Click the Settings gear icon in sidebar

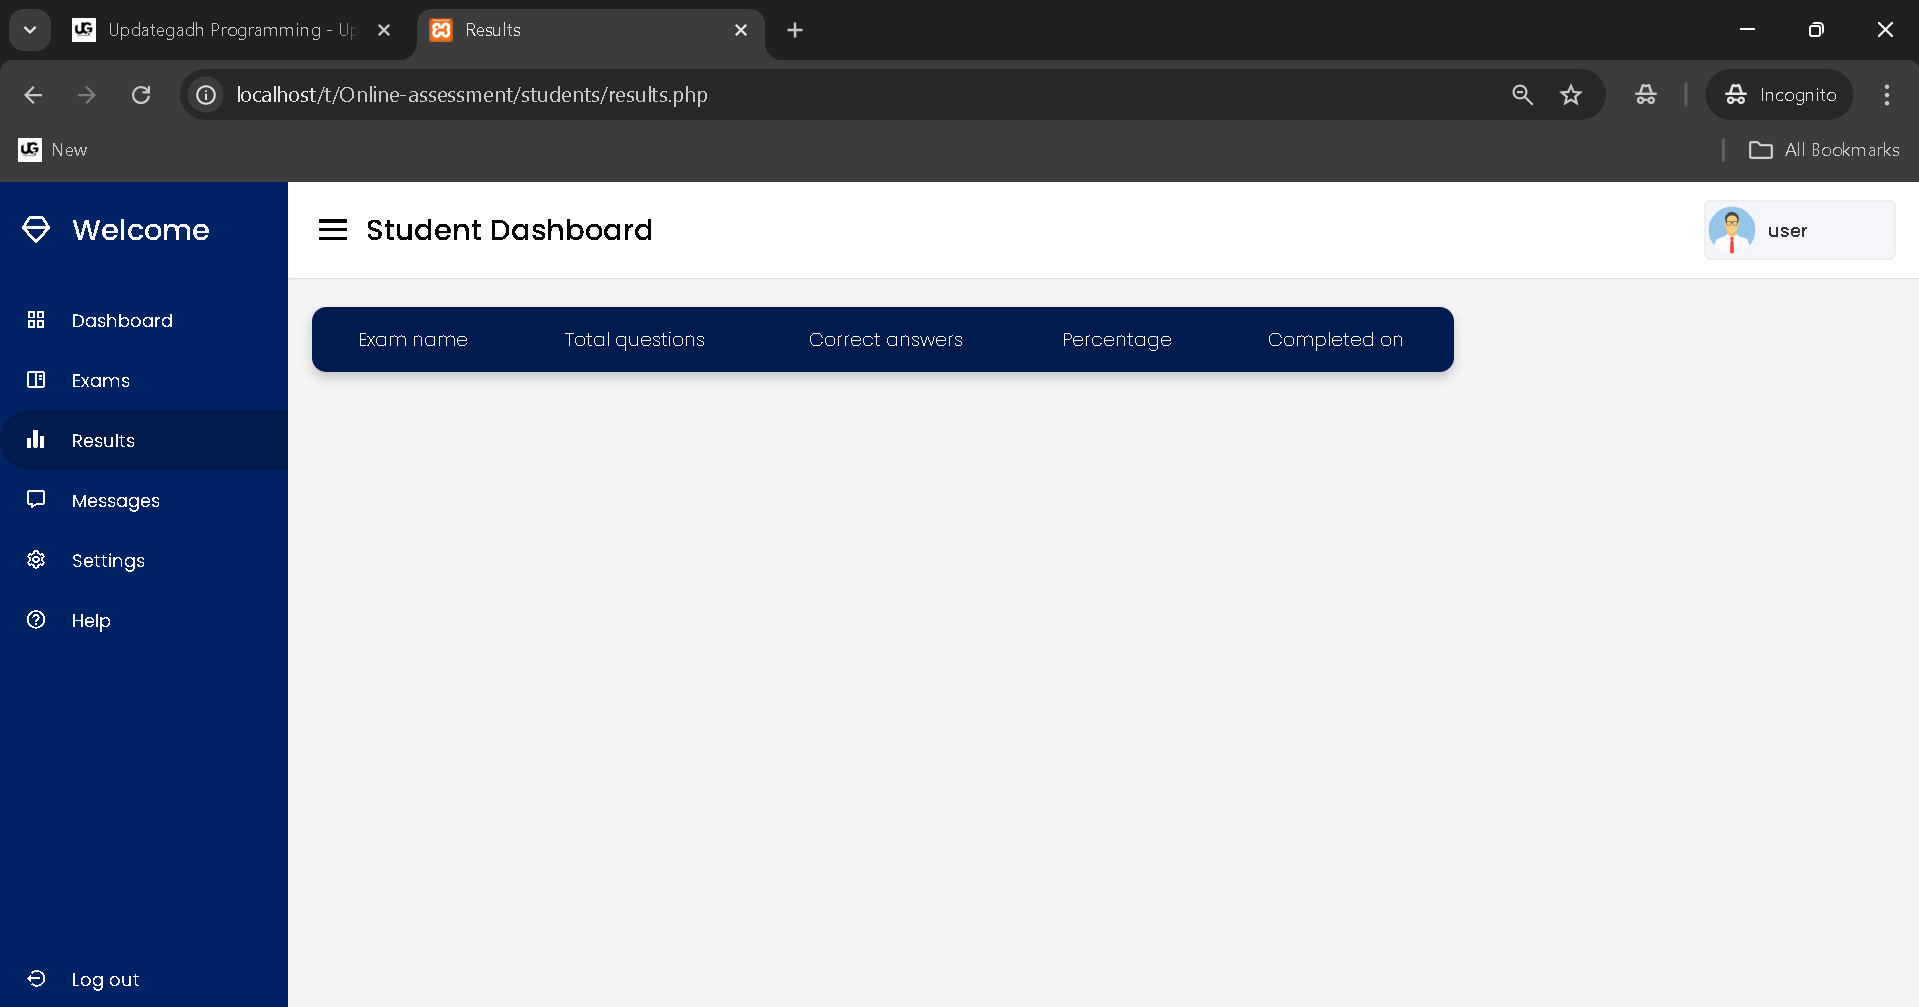click(36, 560)
